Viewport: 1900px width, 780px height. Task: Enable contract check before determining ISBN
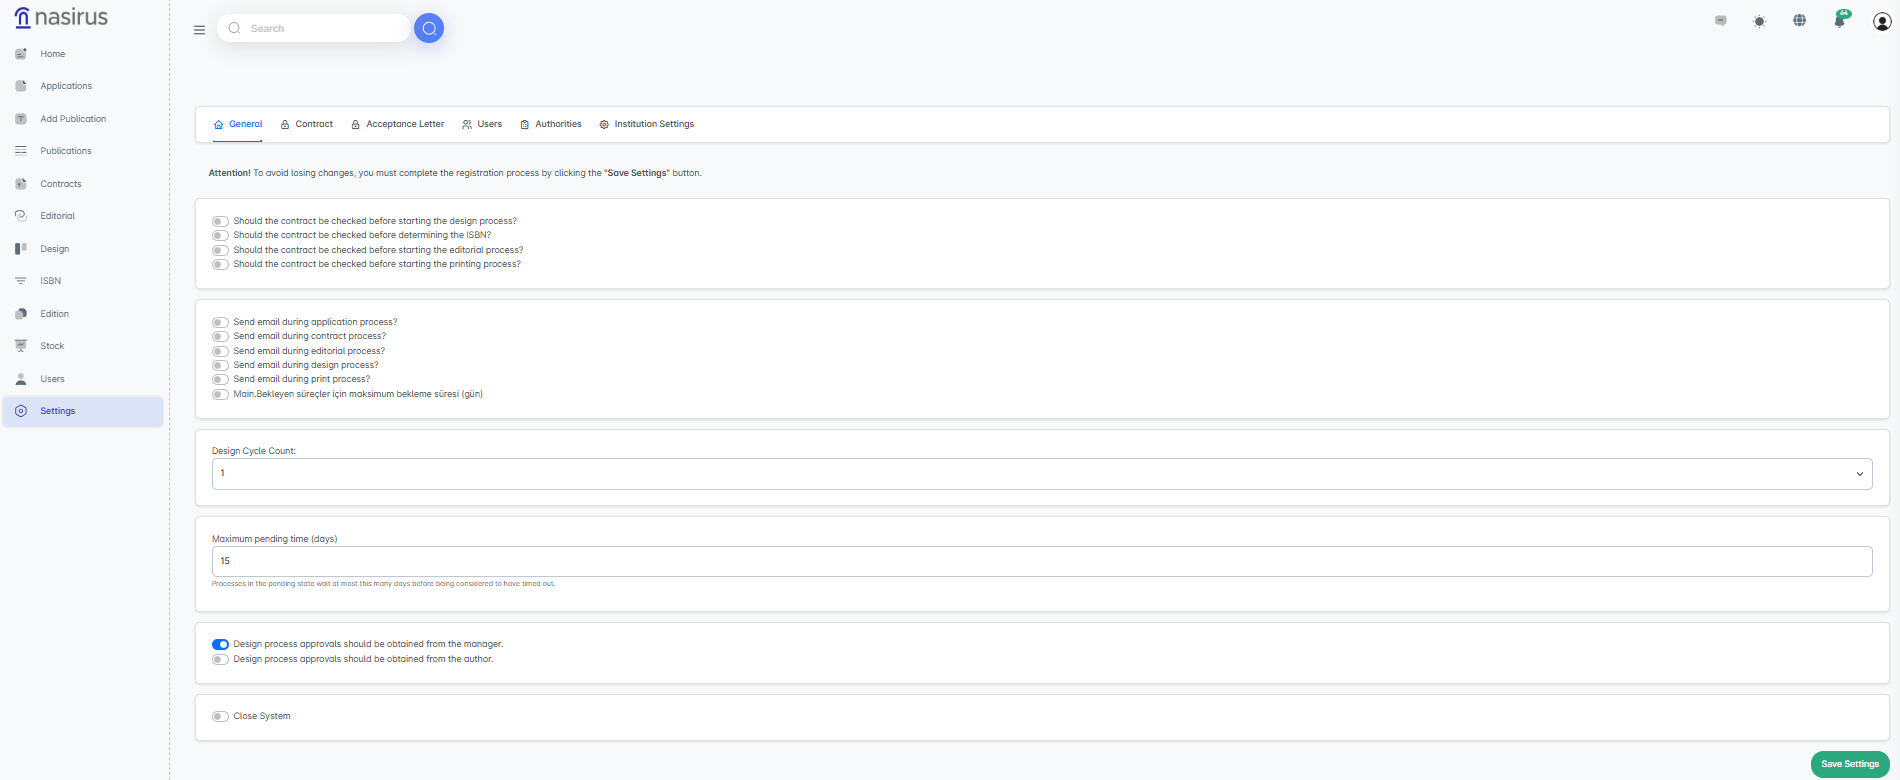tap(220, 236)
